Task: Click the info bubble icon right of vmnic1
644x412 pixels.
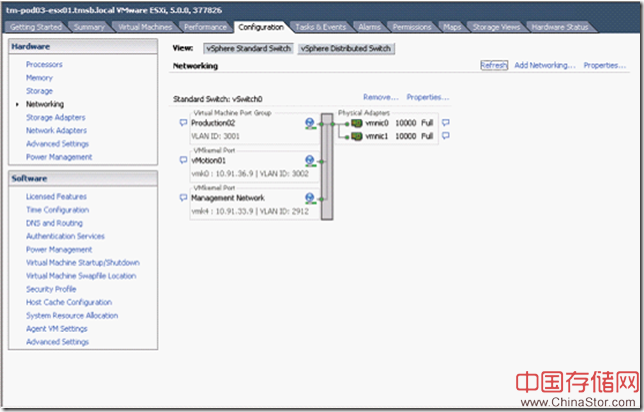Action: (x=446, y=136)
